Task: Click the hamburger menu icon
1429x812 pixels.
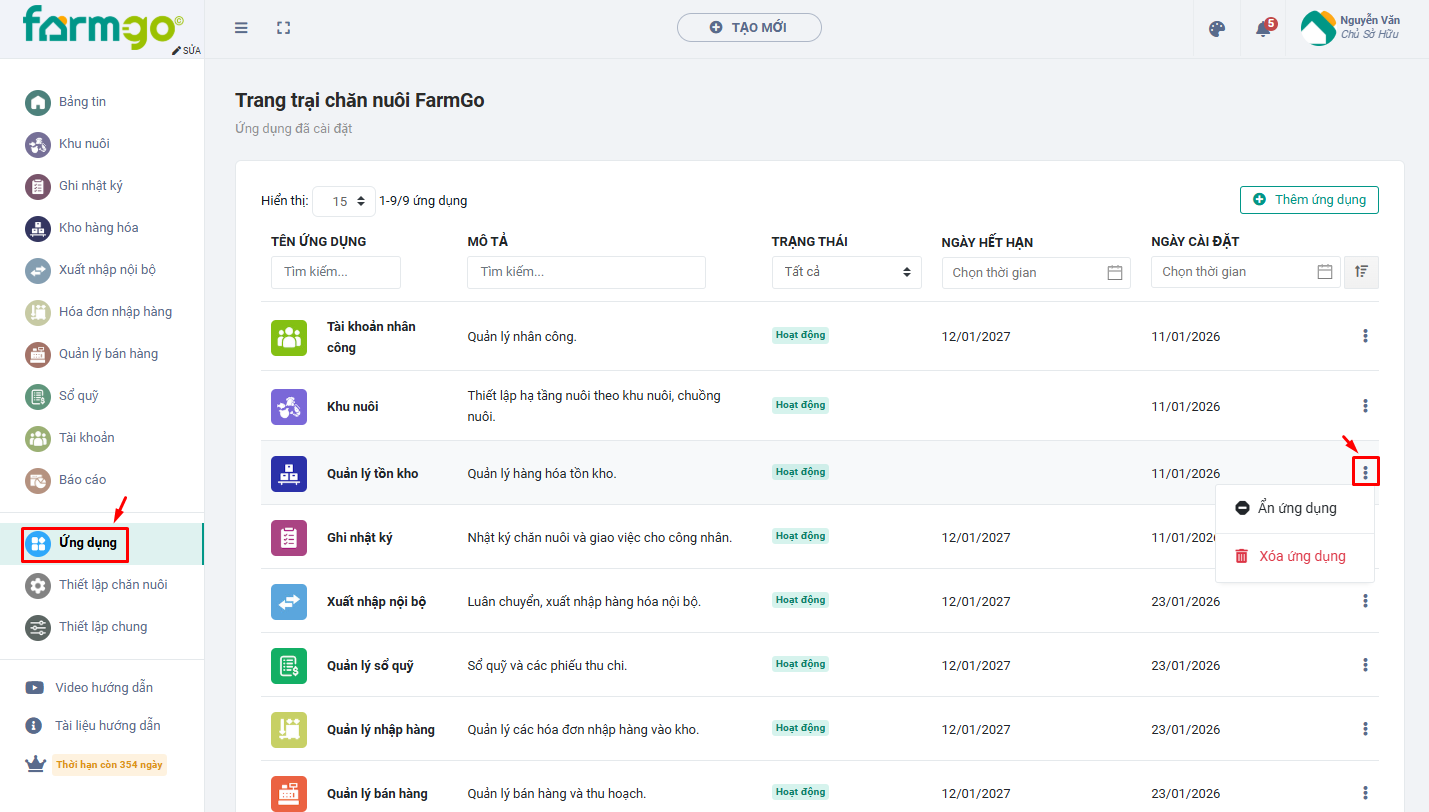Action: pos(241,28)
